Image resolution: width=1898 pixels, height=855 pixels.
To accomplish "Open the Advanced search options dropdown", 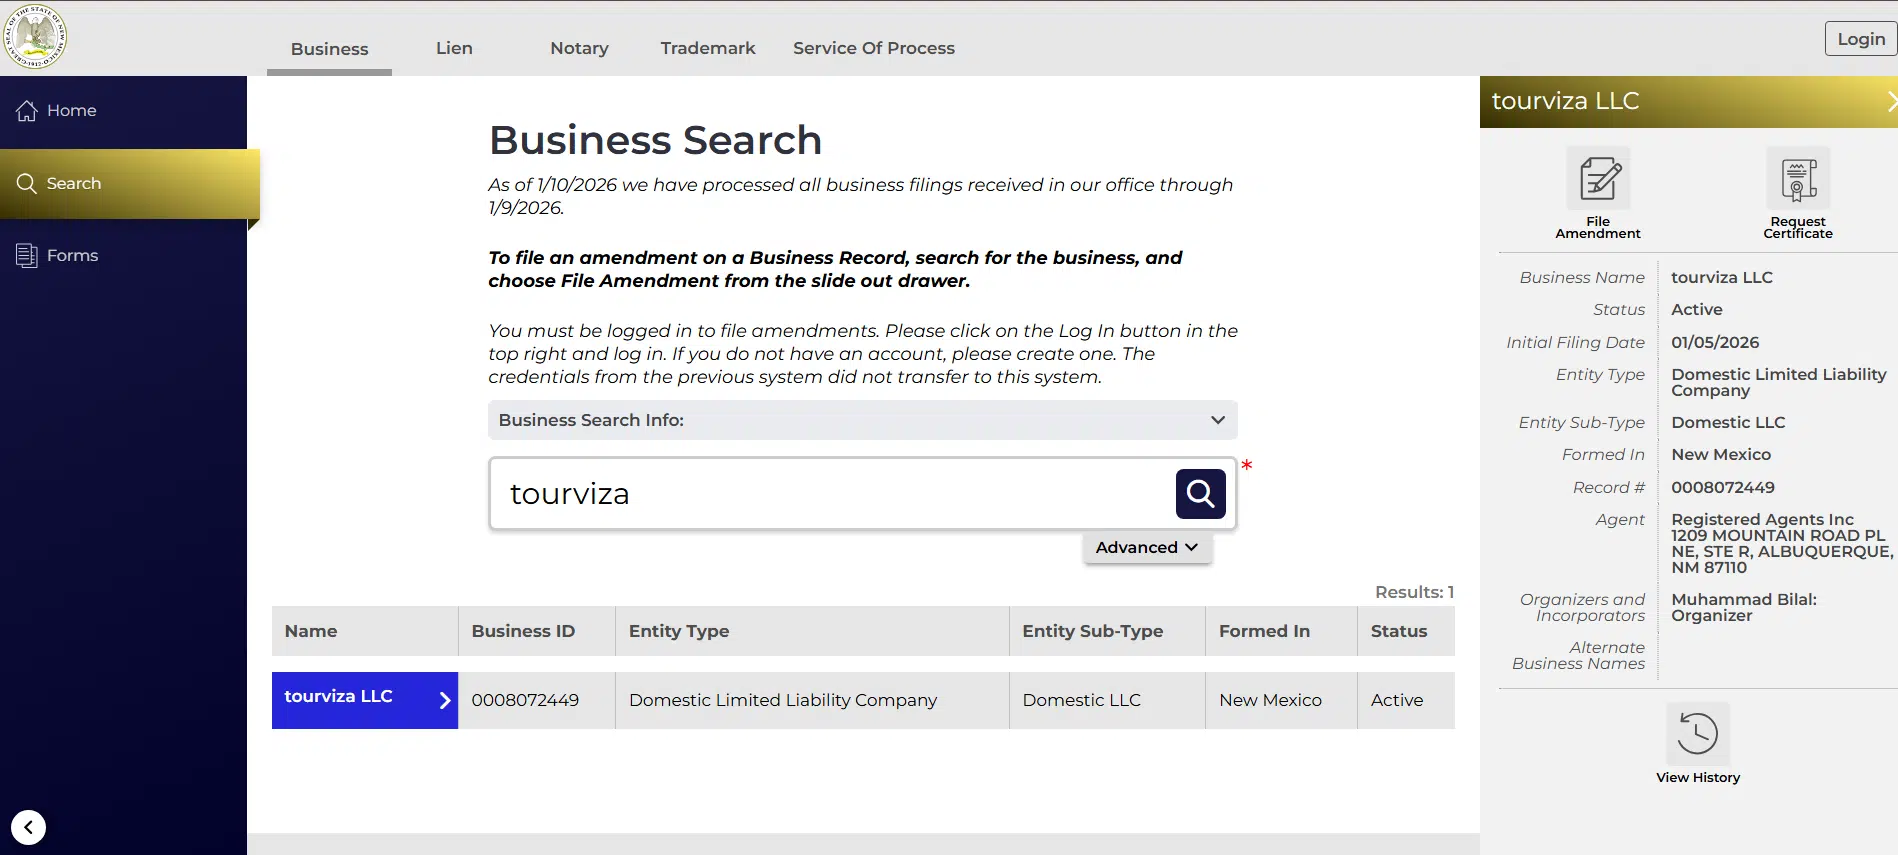I will [1146, 548].
